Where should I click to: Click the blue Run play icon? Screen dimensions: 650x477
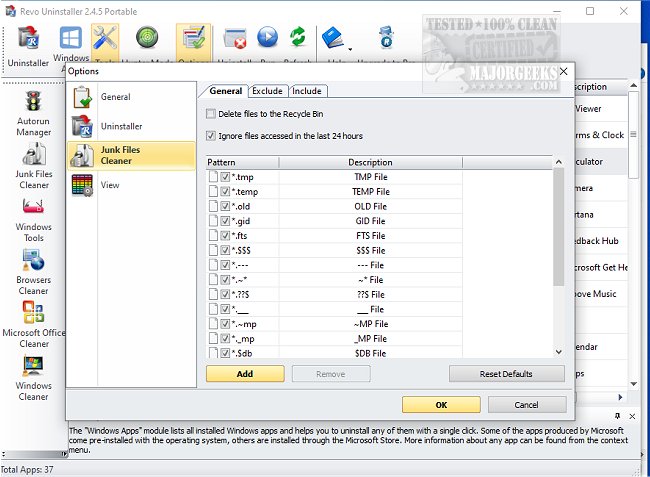pyautogui.click(x=267, y=38)
